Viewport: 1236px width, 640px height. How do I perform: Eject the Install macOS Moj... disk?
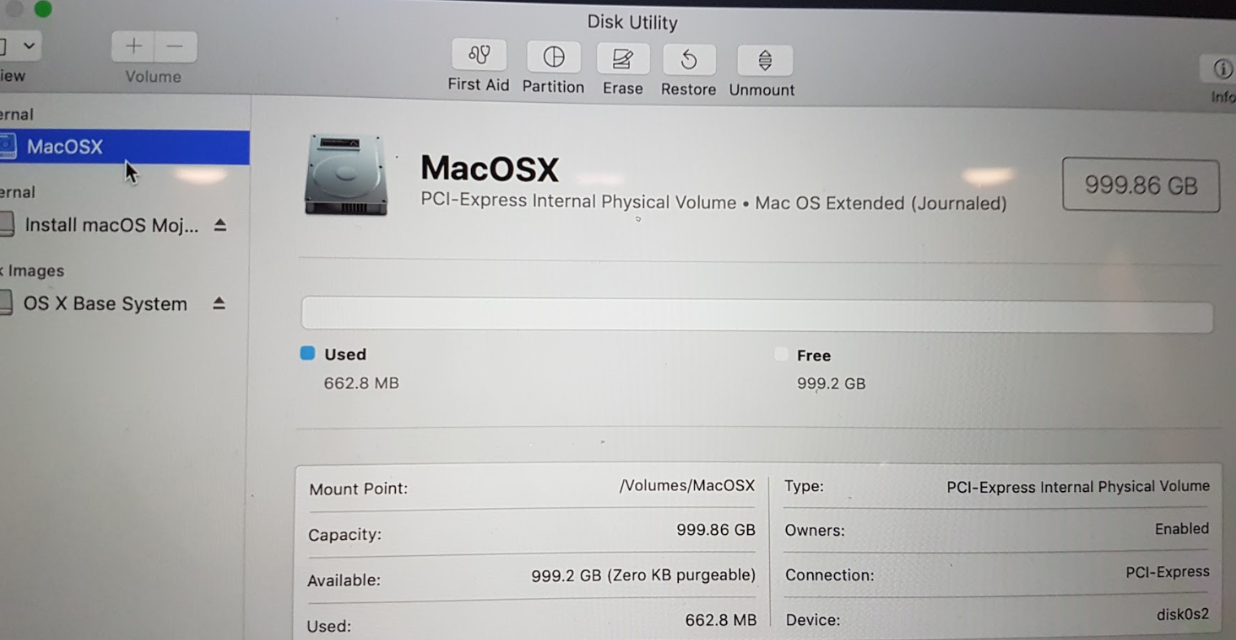[220, 225]
